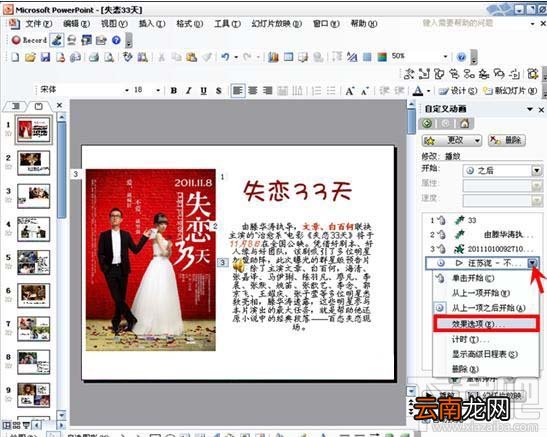Viewport: 547px width, 437px height.
Task: Select align right text alignment
Action: [268, 91]
